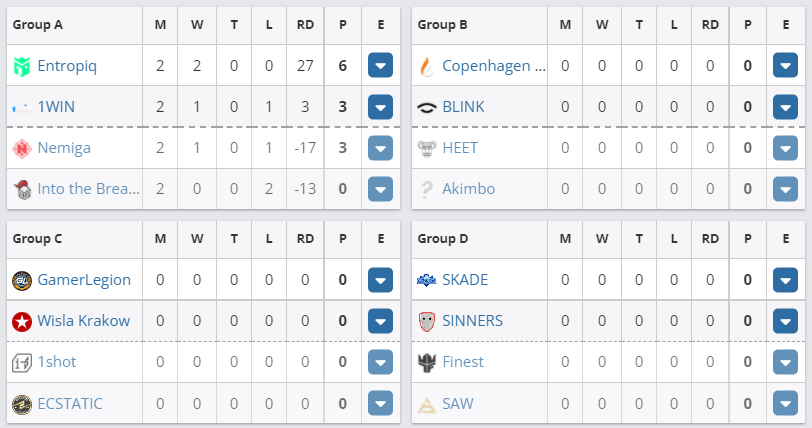
Task: Click the RD column header in Group D
Action: (x=710, y=239)
